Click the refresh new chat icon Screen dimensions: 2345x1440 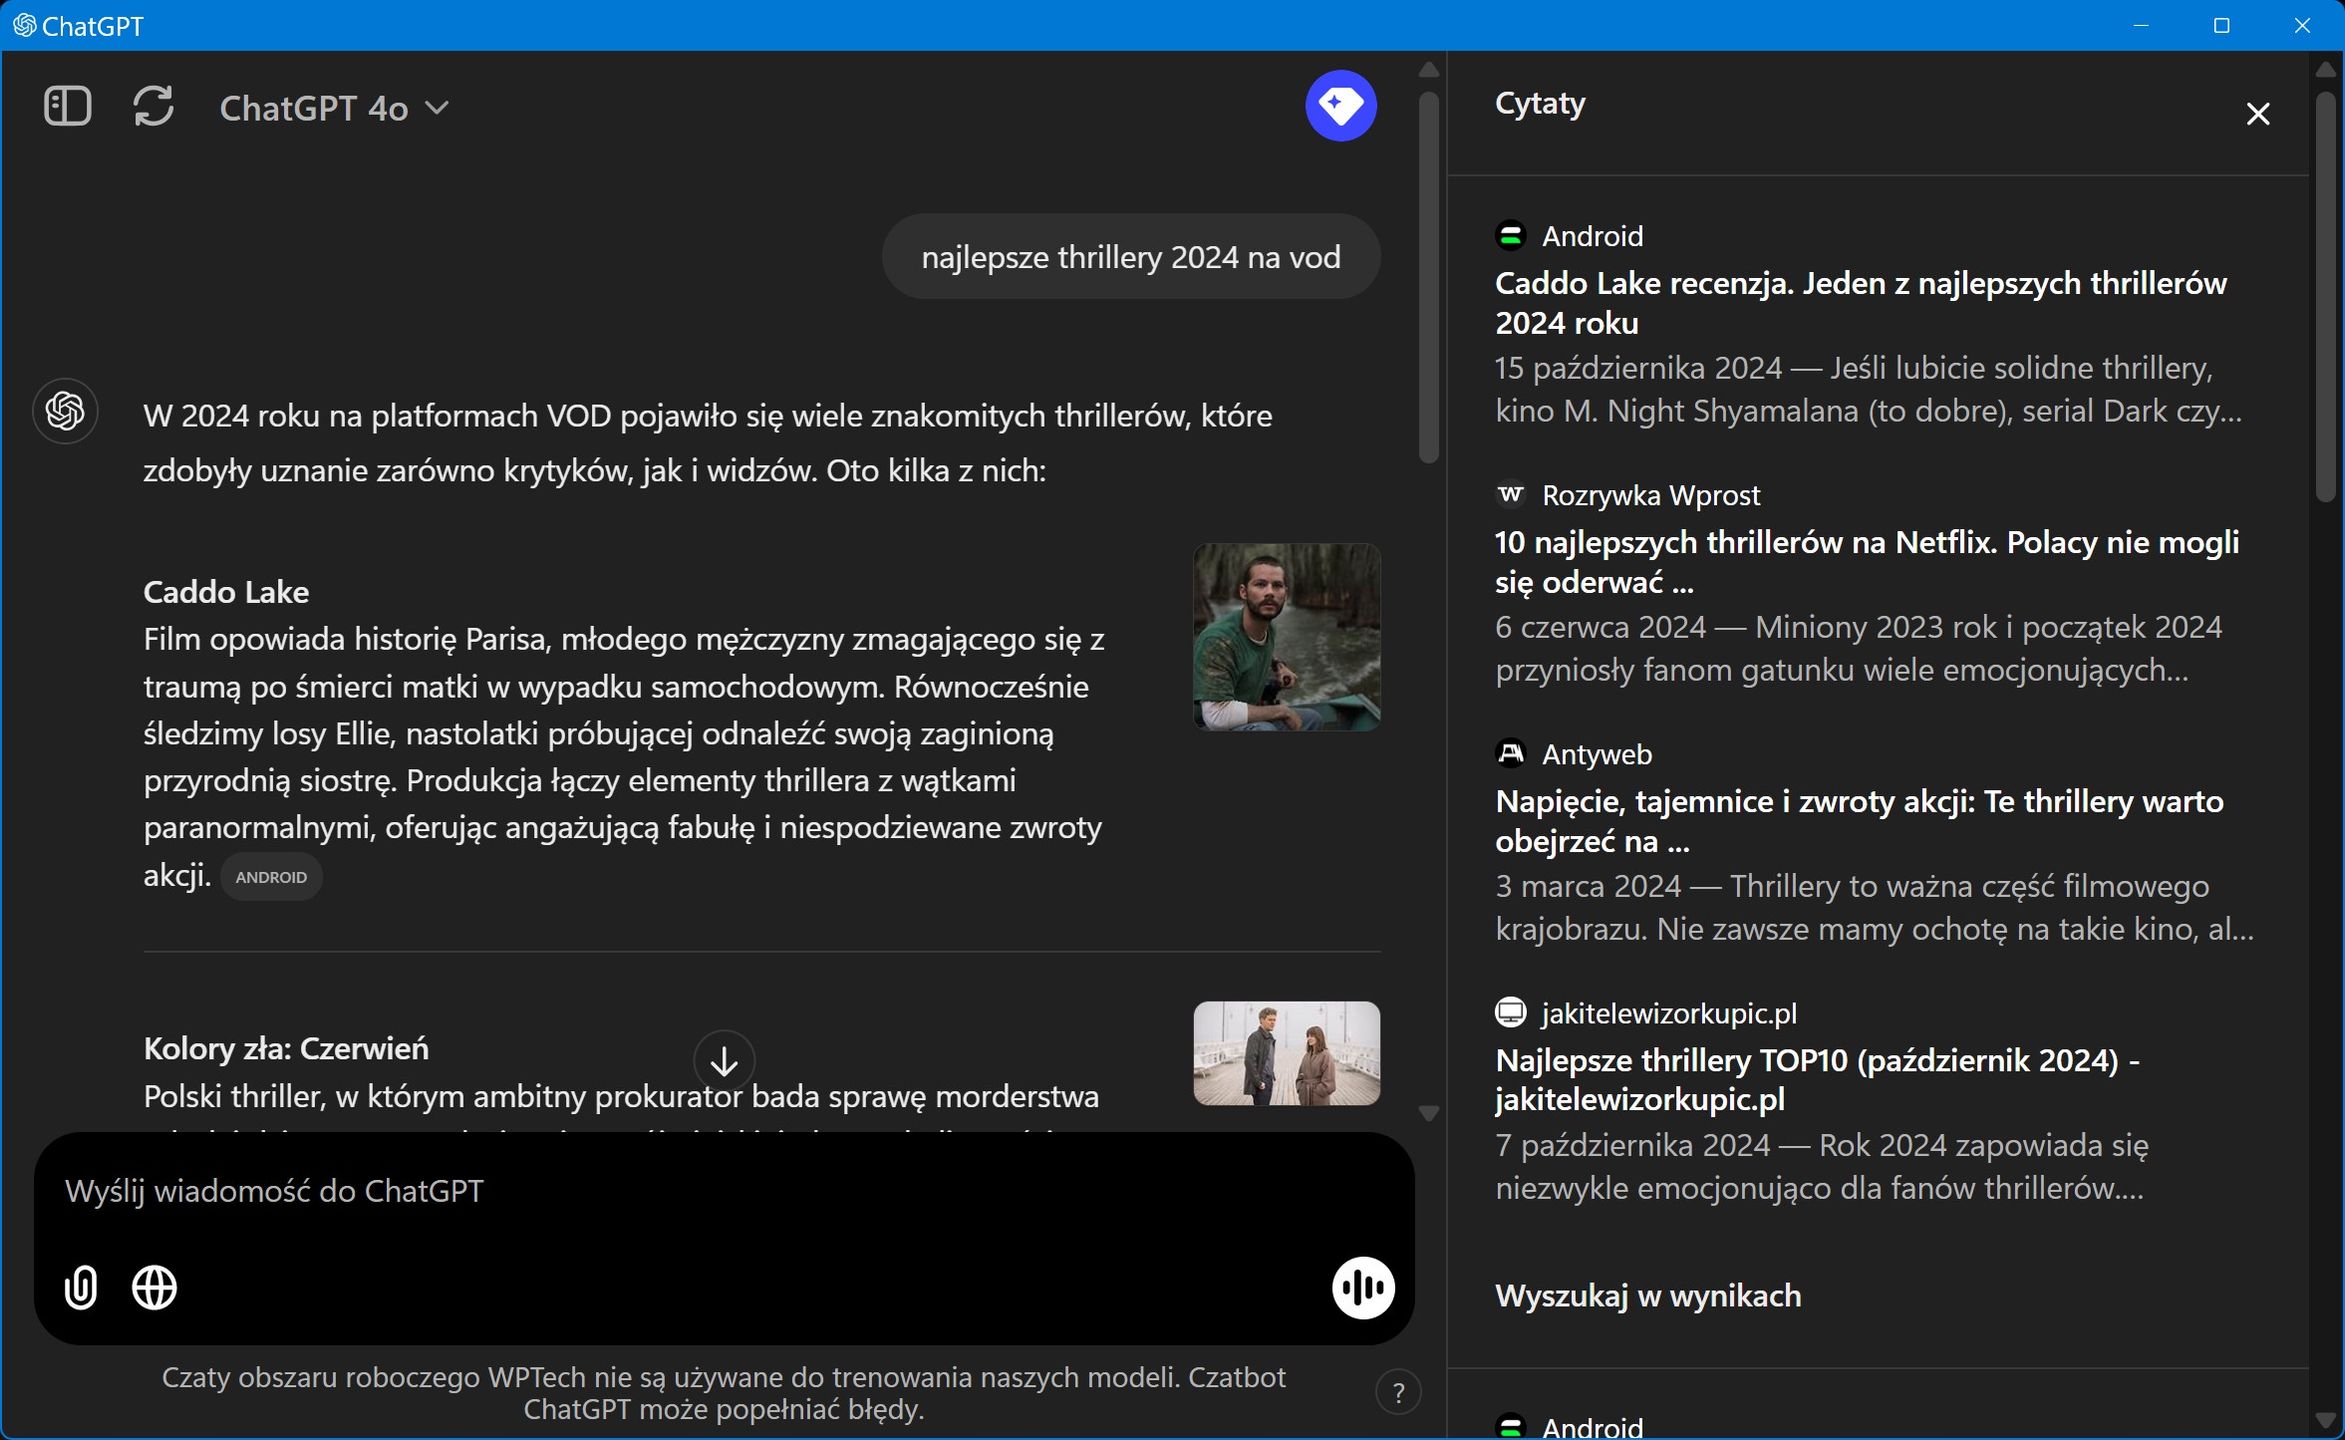click(153, 106)
